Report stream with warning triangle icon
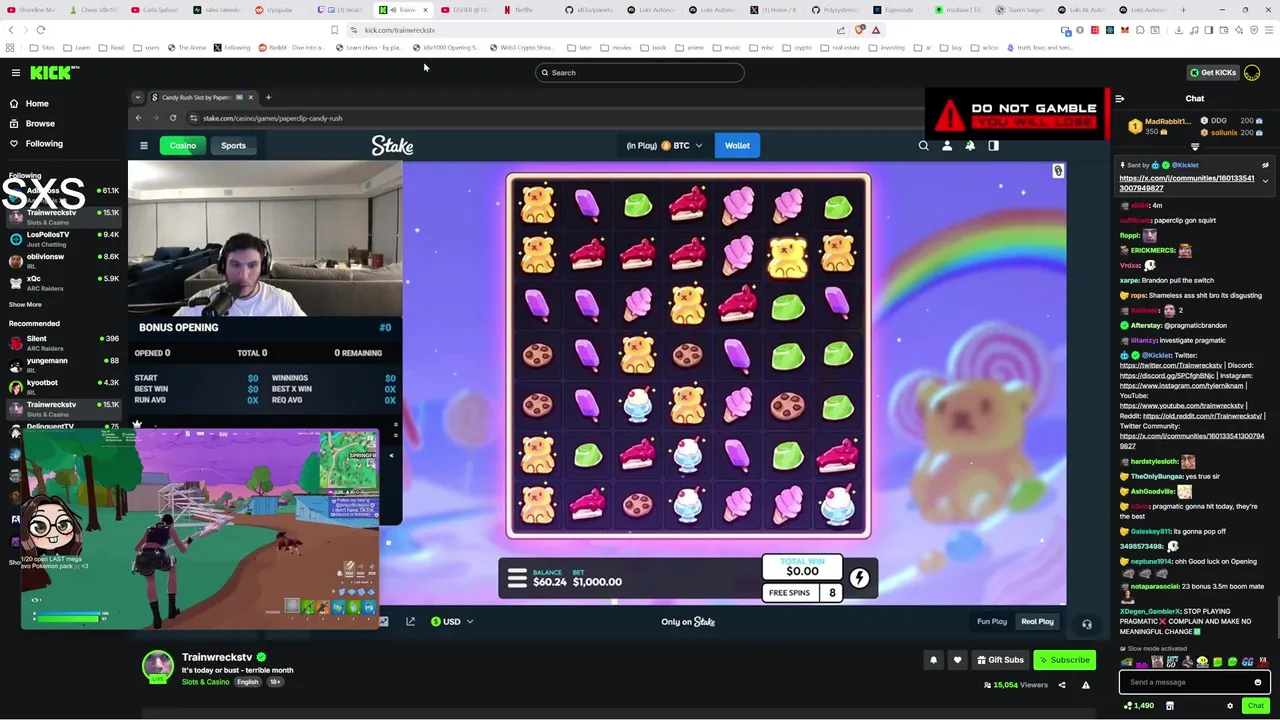 pyautogui.click(x=1086, y=685)
